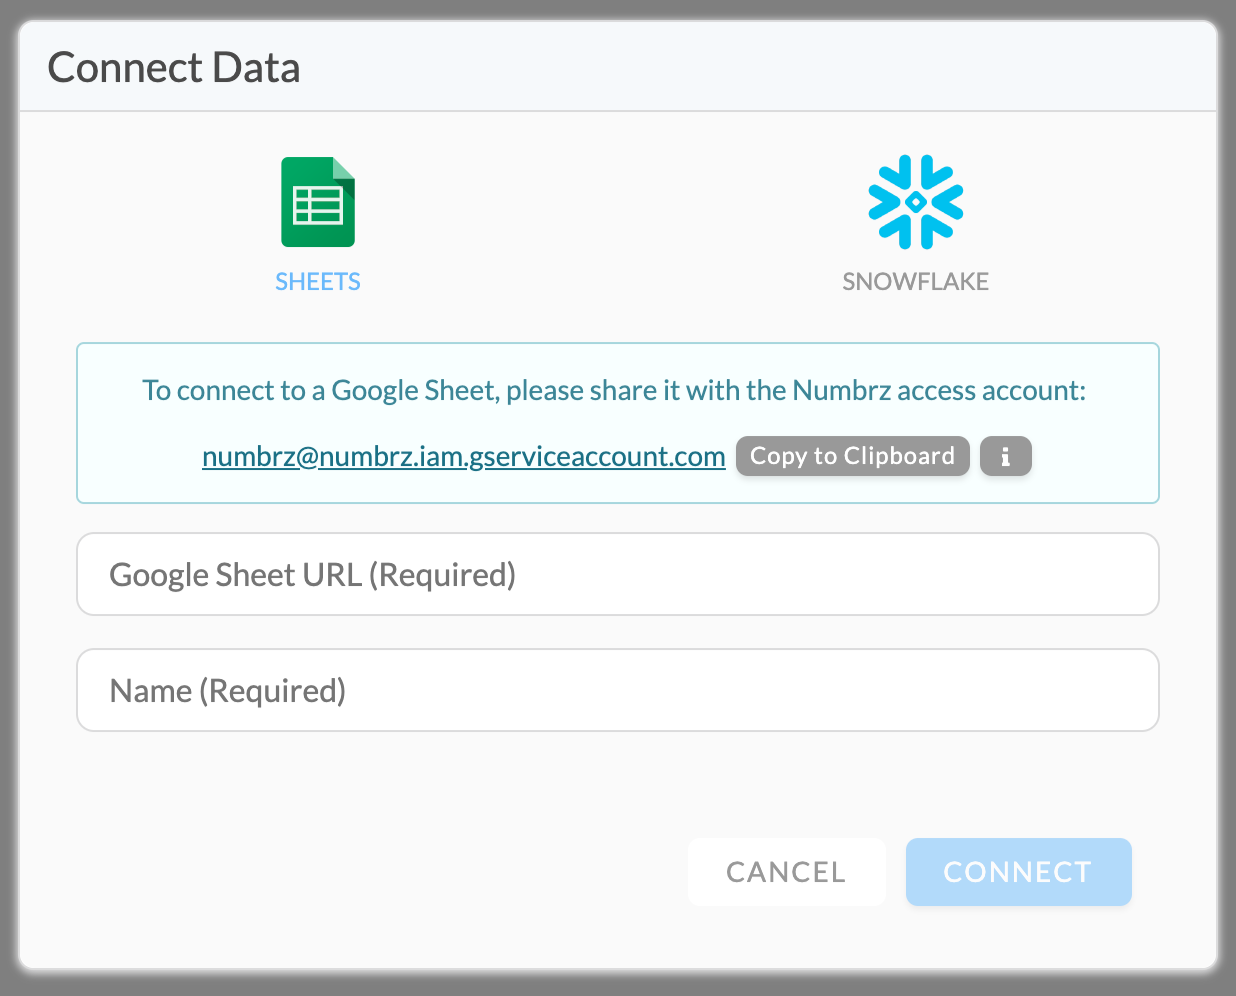Switch to the SHEETS source label

[x=318, y=282]
